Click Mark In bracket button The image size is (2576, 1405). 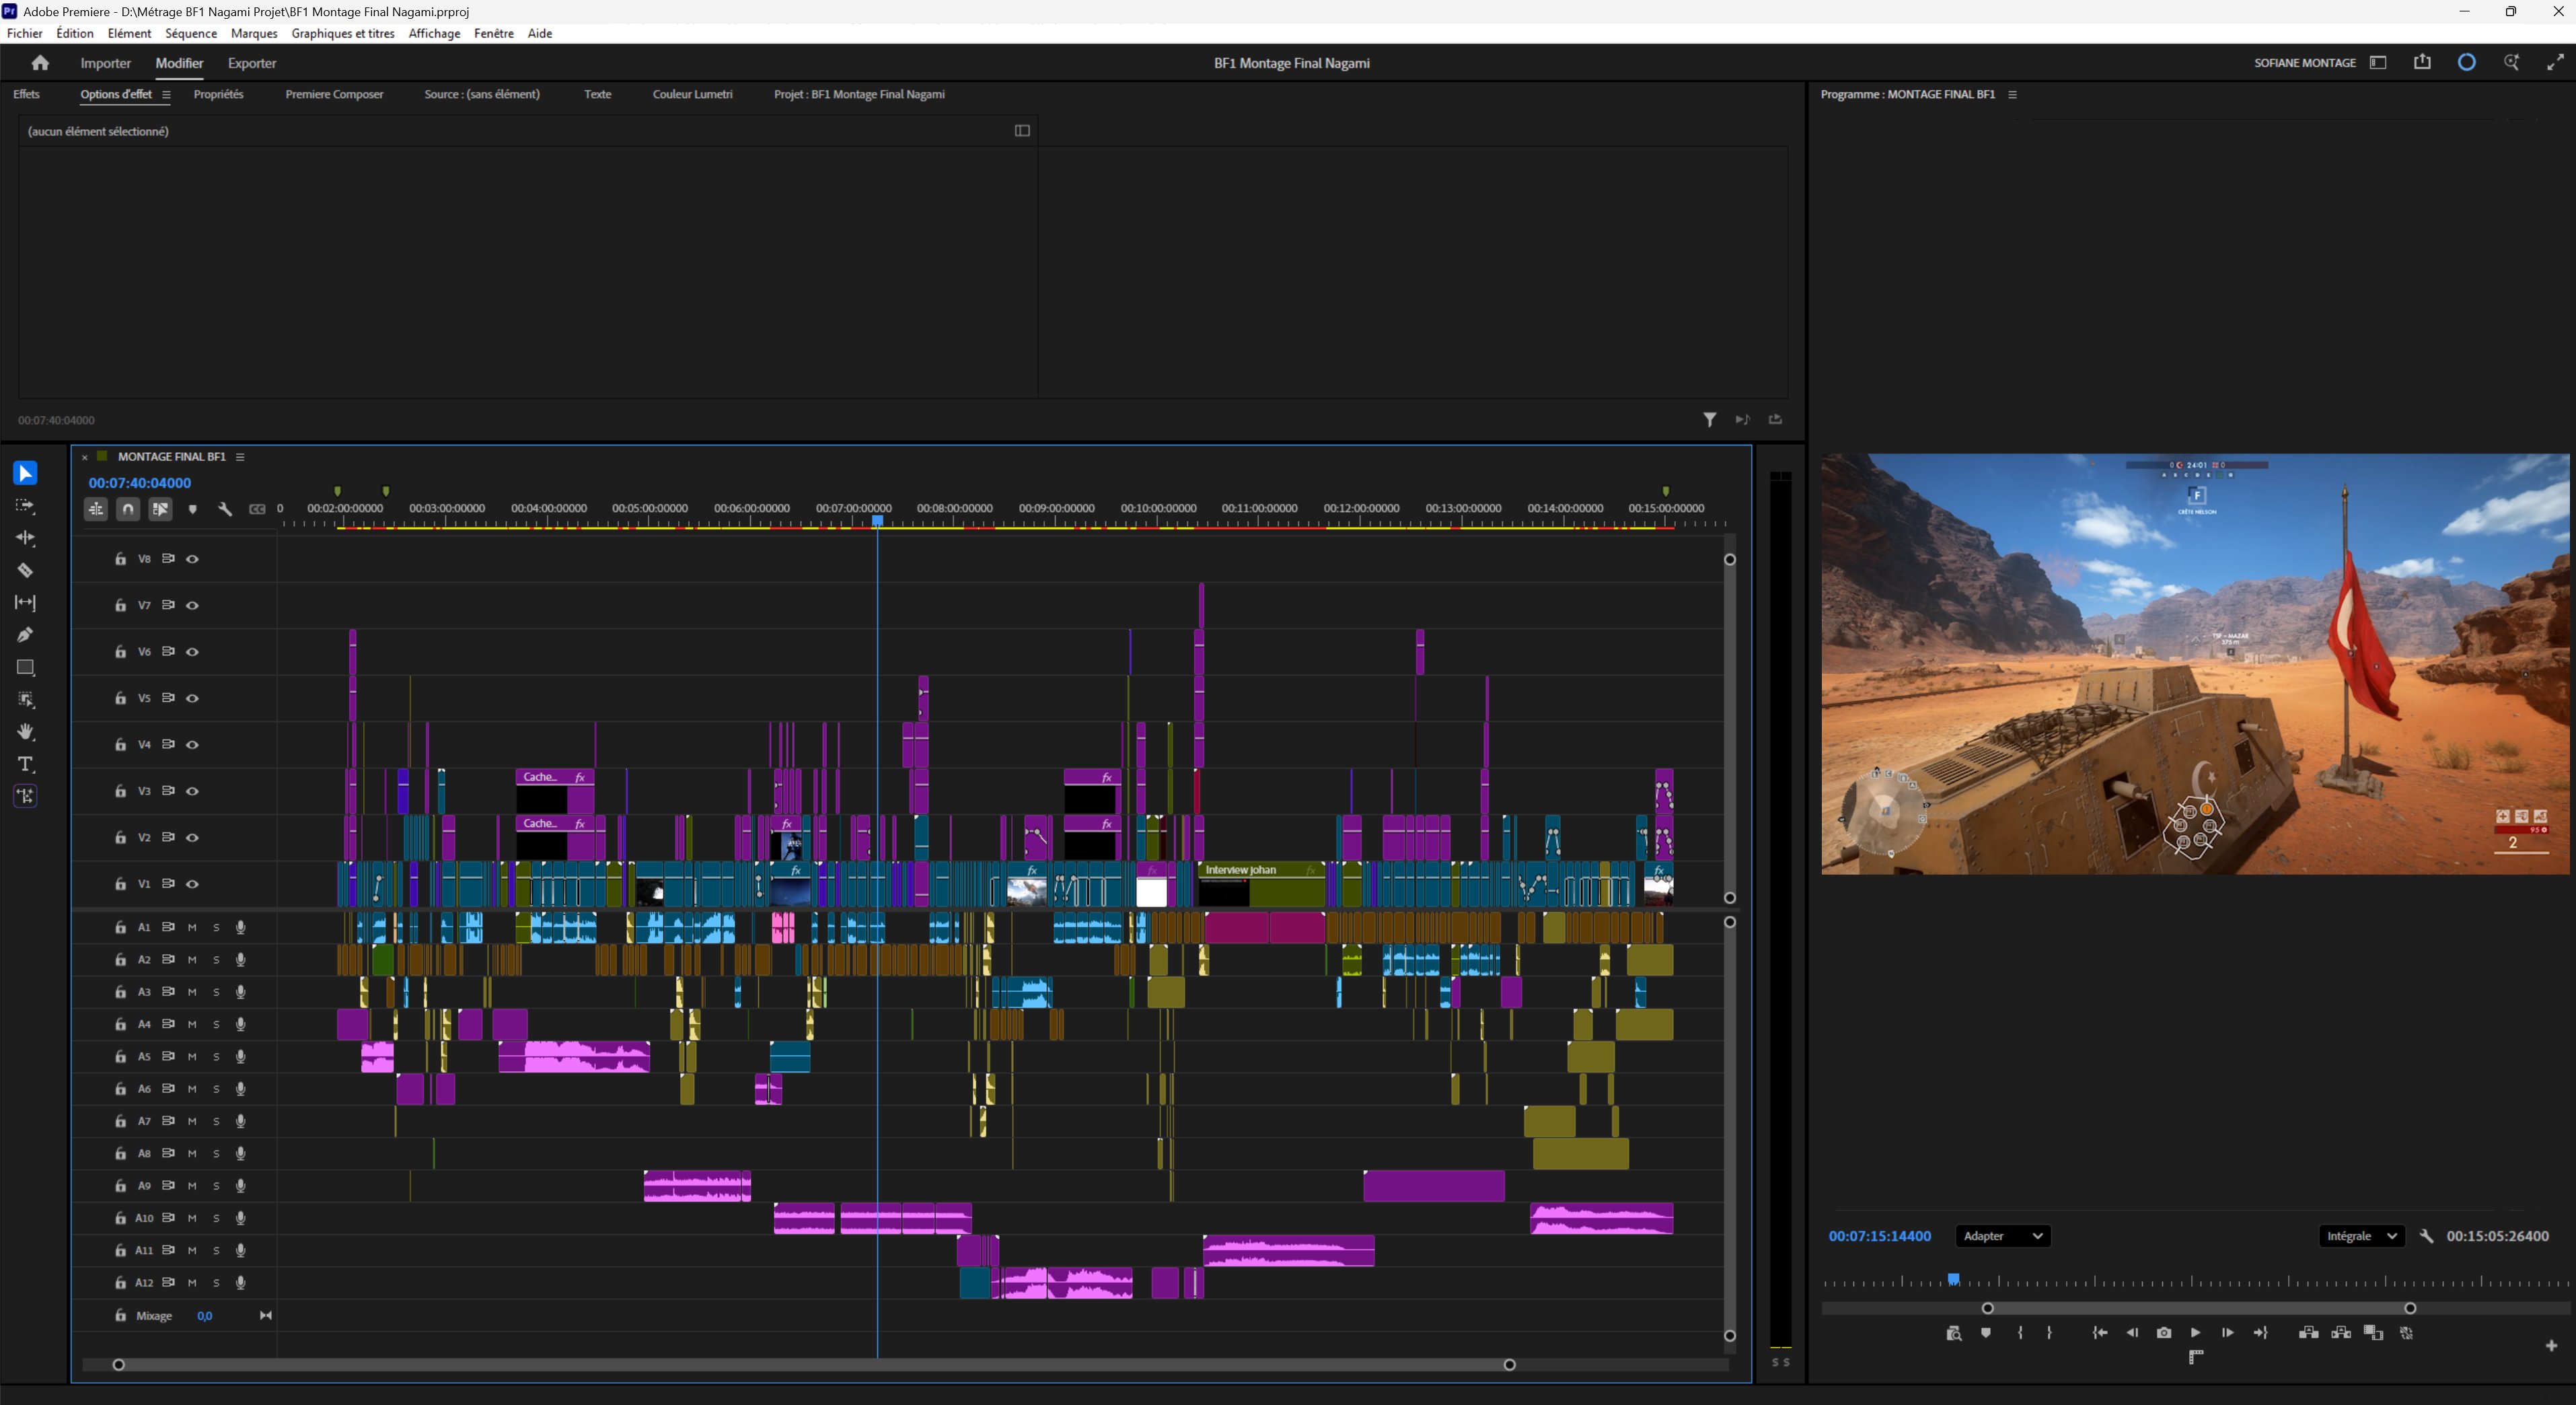point(2021,1333)
